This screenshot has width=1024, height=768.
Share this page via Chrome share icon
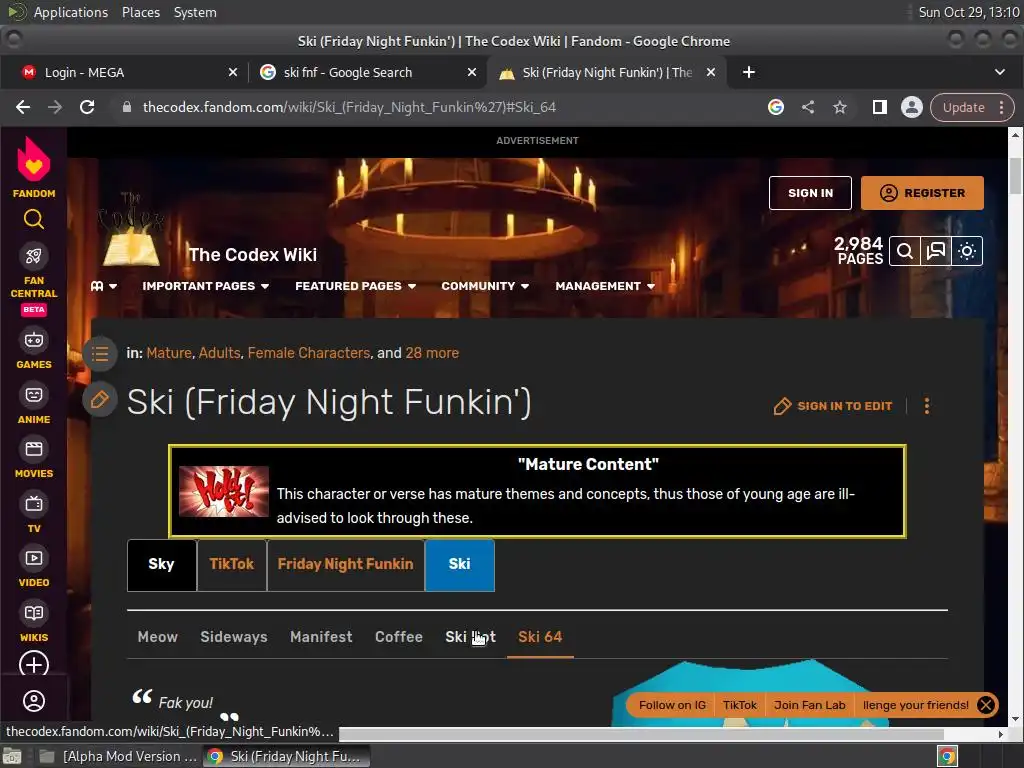pos(808,107)
